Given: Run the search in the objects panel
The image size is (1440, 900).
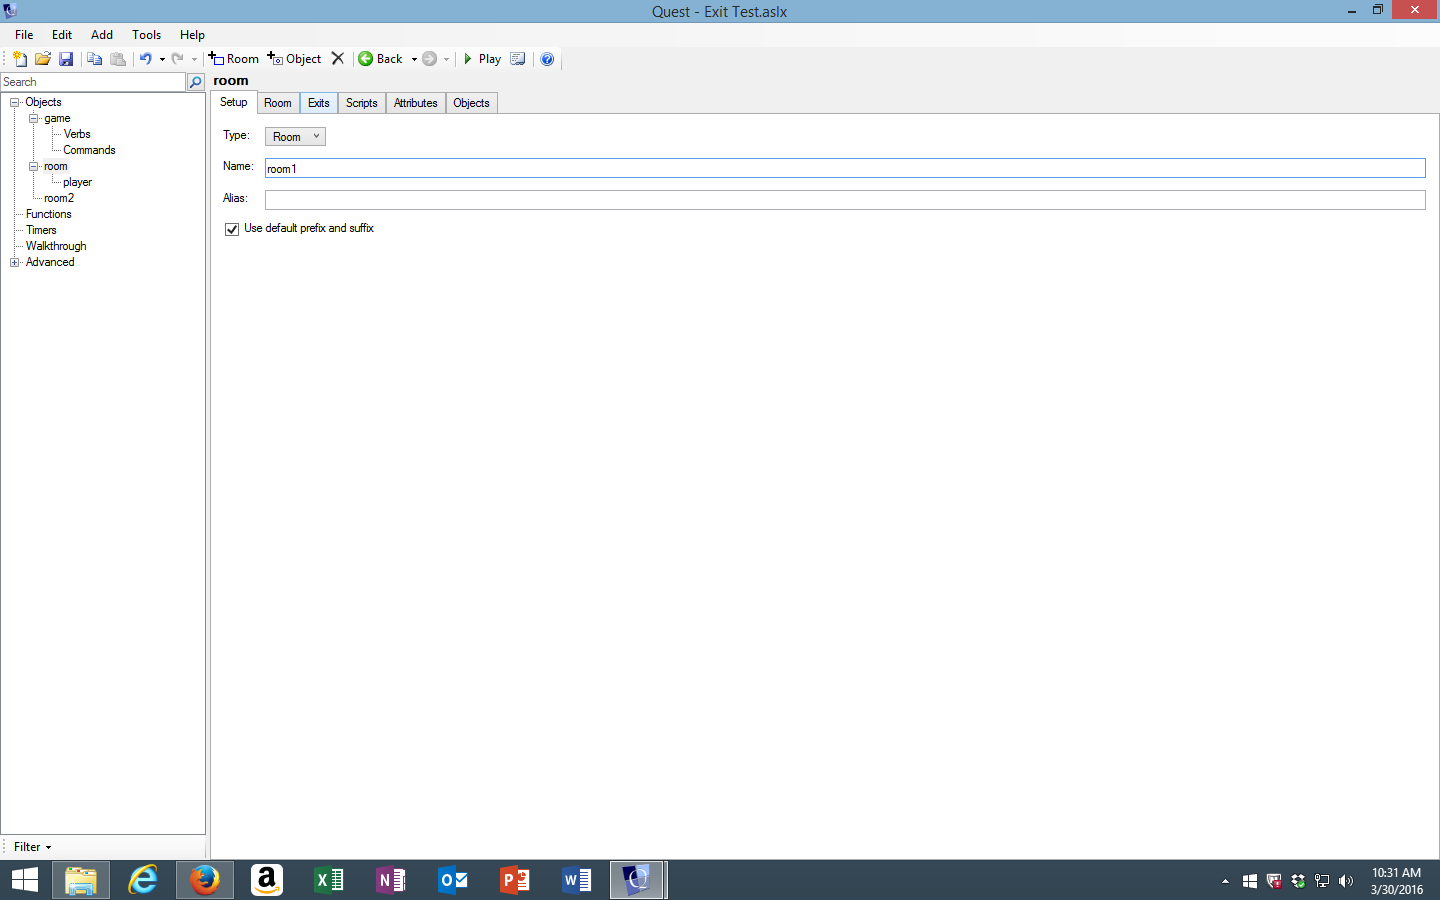Looking at the screenshot, I should [x=196, y=81].
